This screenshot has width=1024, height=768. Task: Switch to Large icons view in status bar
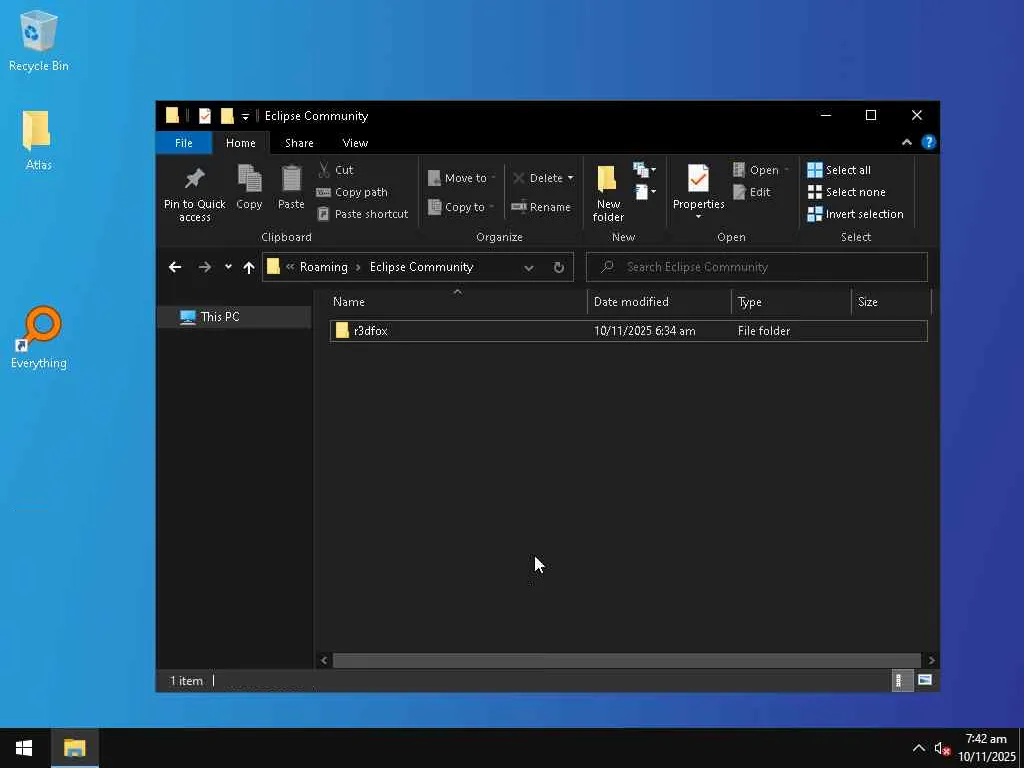click(x=925, y=680)
